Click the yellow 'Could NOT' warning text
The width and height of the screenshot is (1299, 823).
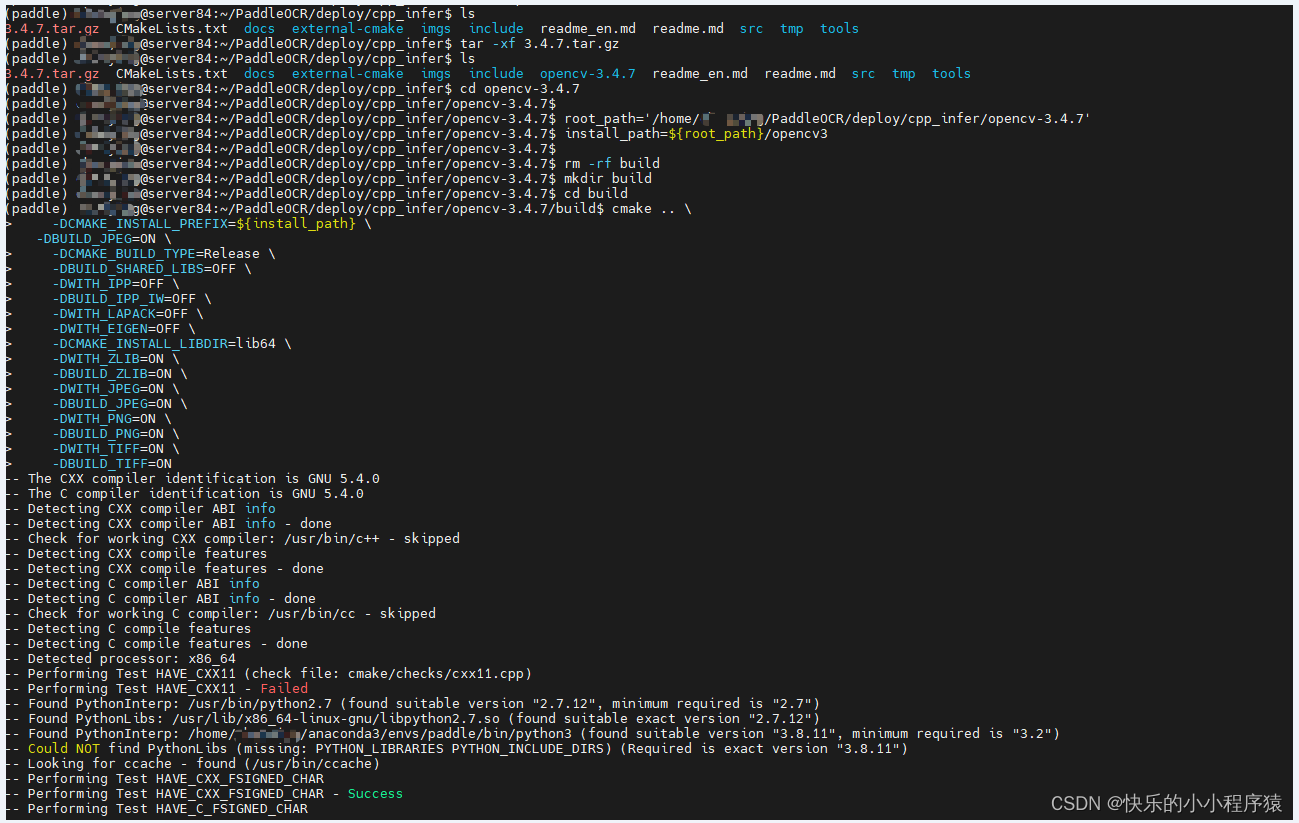(64, 749)
